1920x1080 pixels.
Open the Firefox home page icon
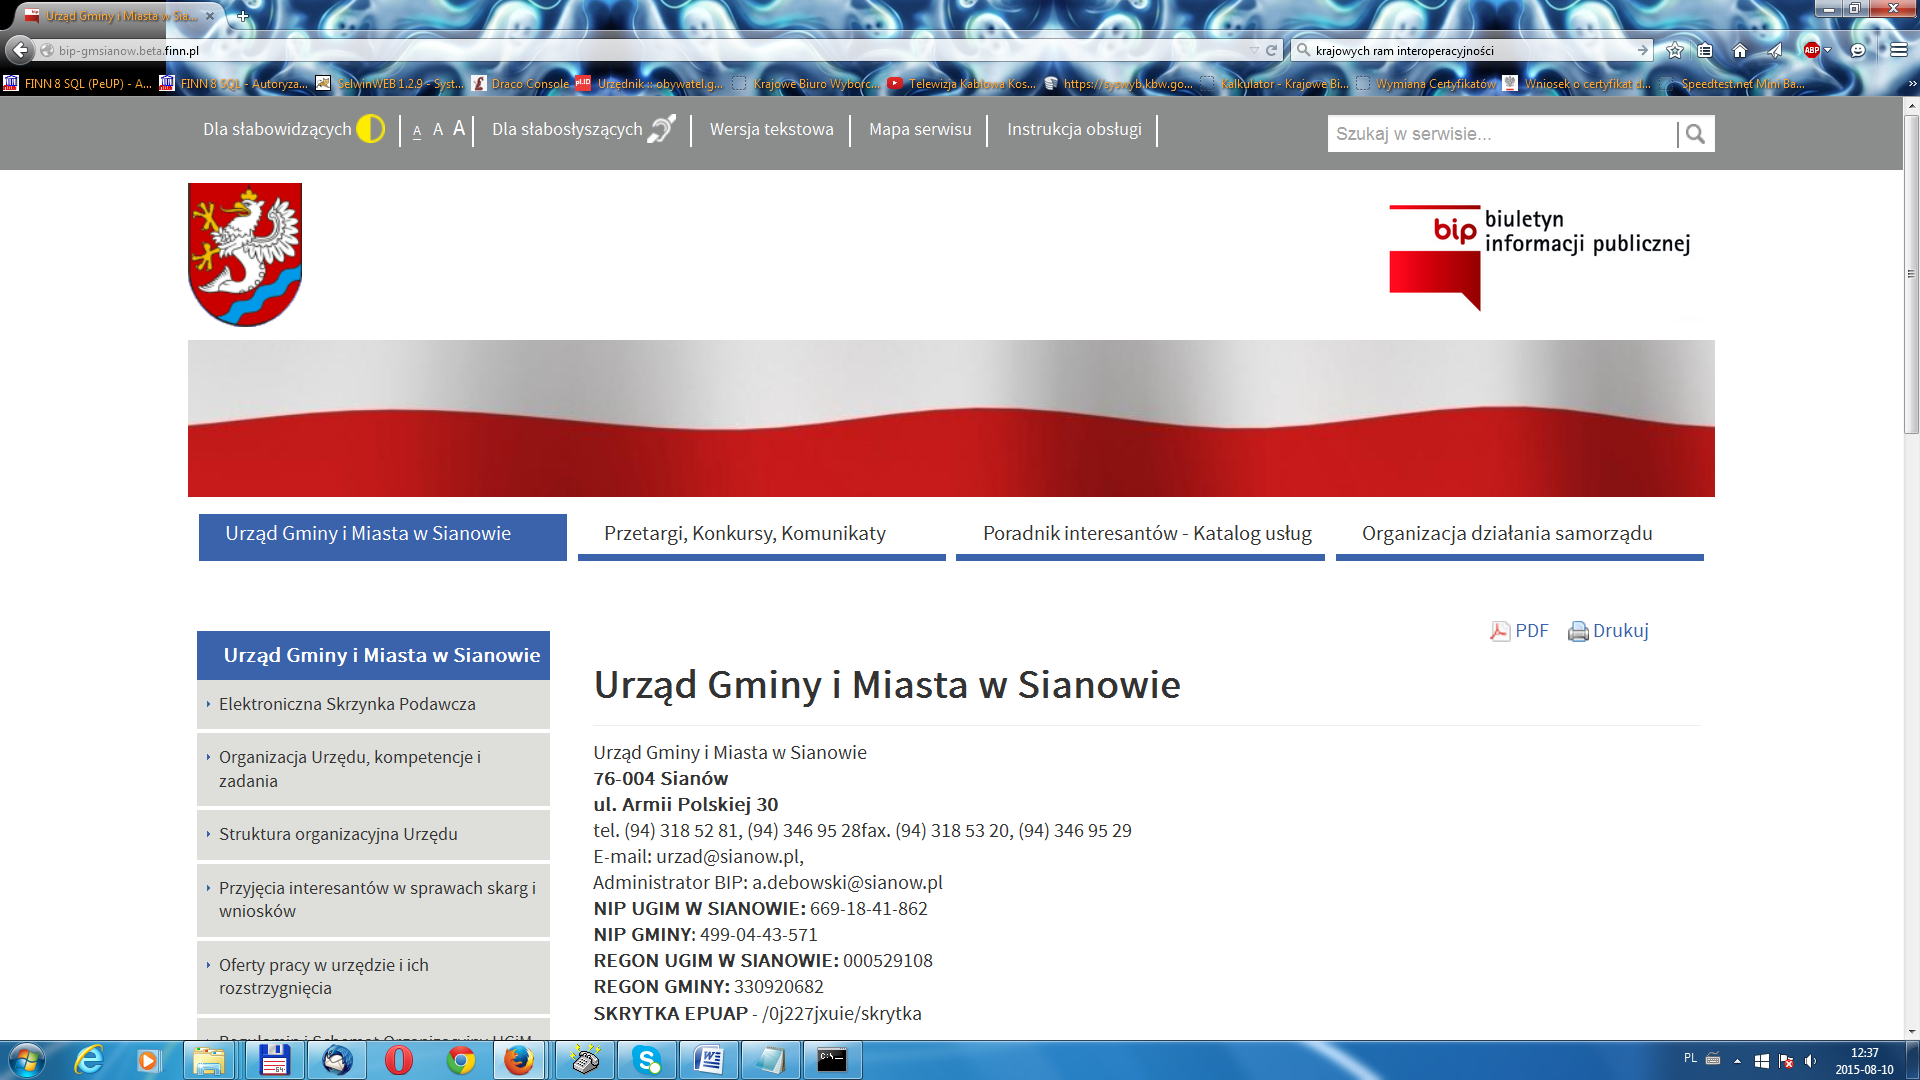[1740, 50]
